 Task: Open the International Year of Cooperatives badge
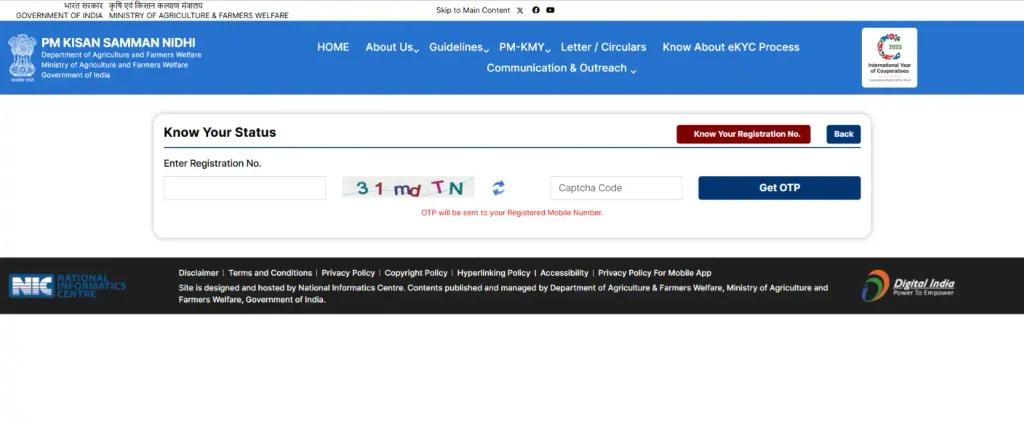click(x=889, y=57)
